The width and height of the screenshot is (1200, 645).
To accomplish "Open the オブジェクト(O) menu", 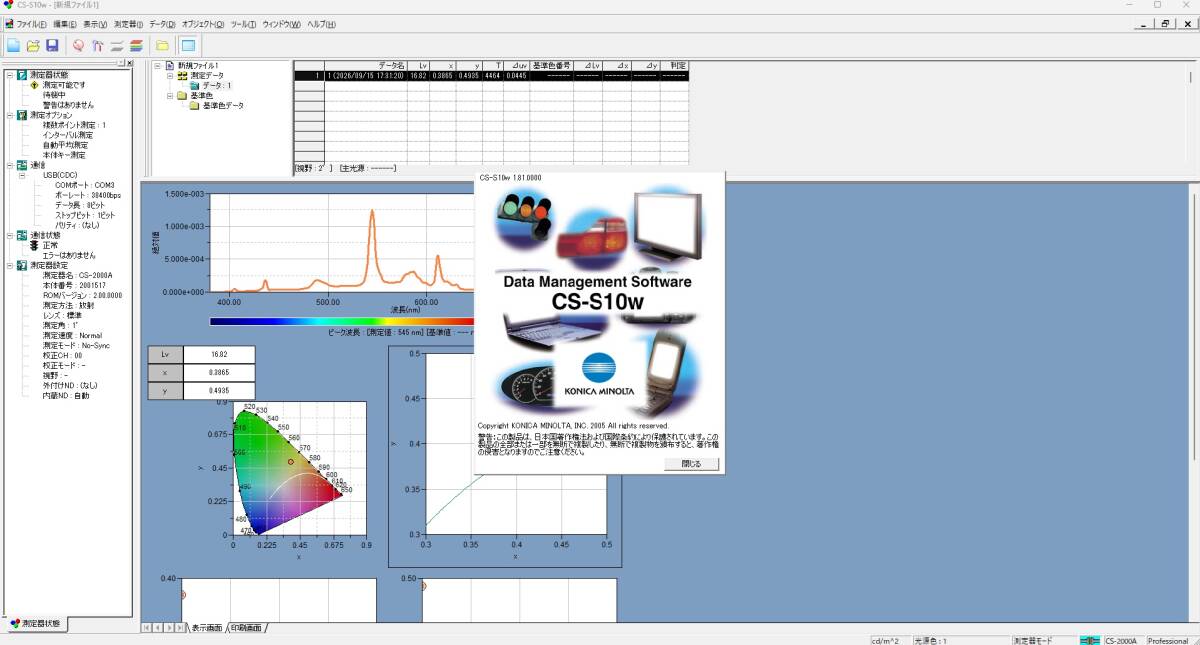I will [x=203, y=24].
